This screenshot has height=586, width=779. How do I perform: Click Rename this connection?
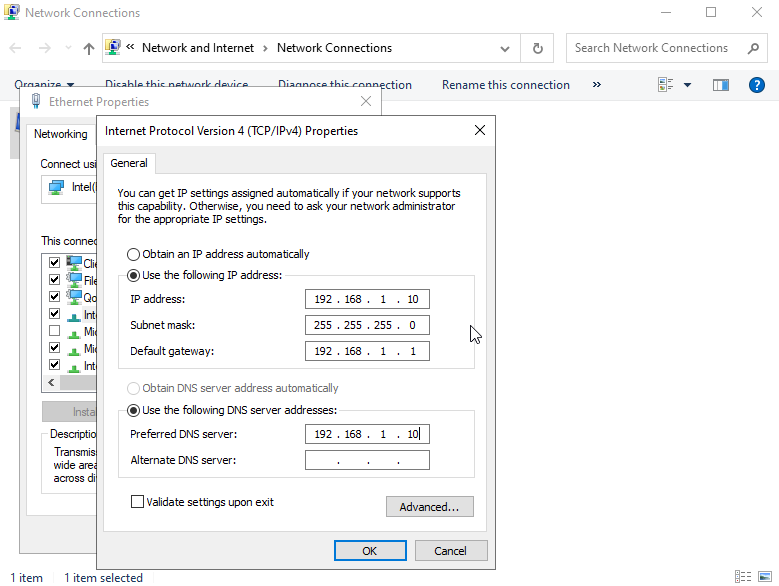point(505,85)
